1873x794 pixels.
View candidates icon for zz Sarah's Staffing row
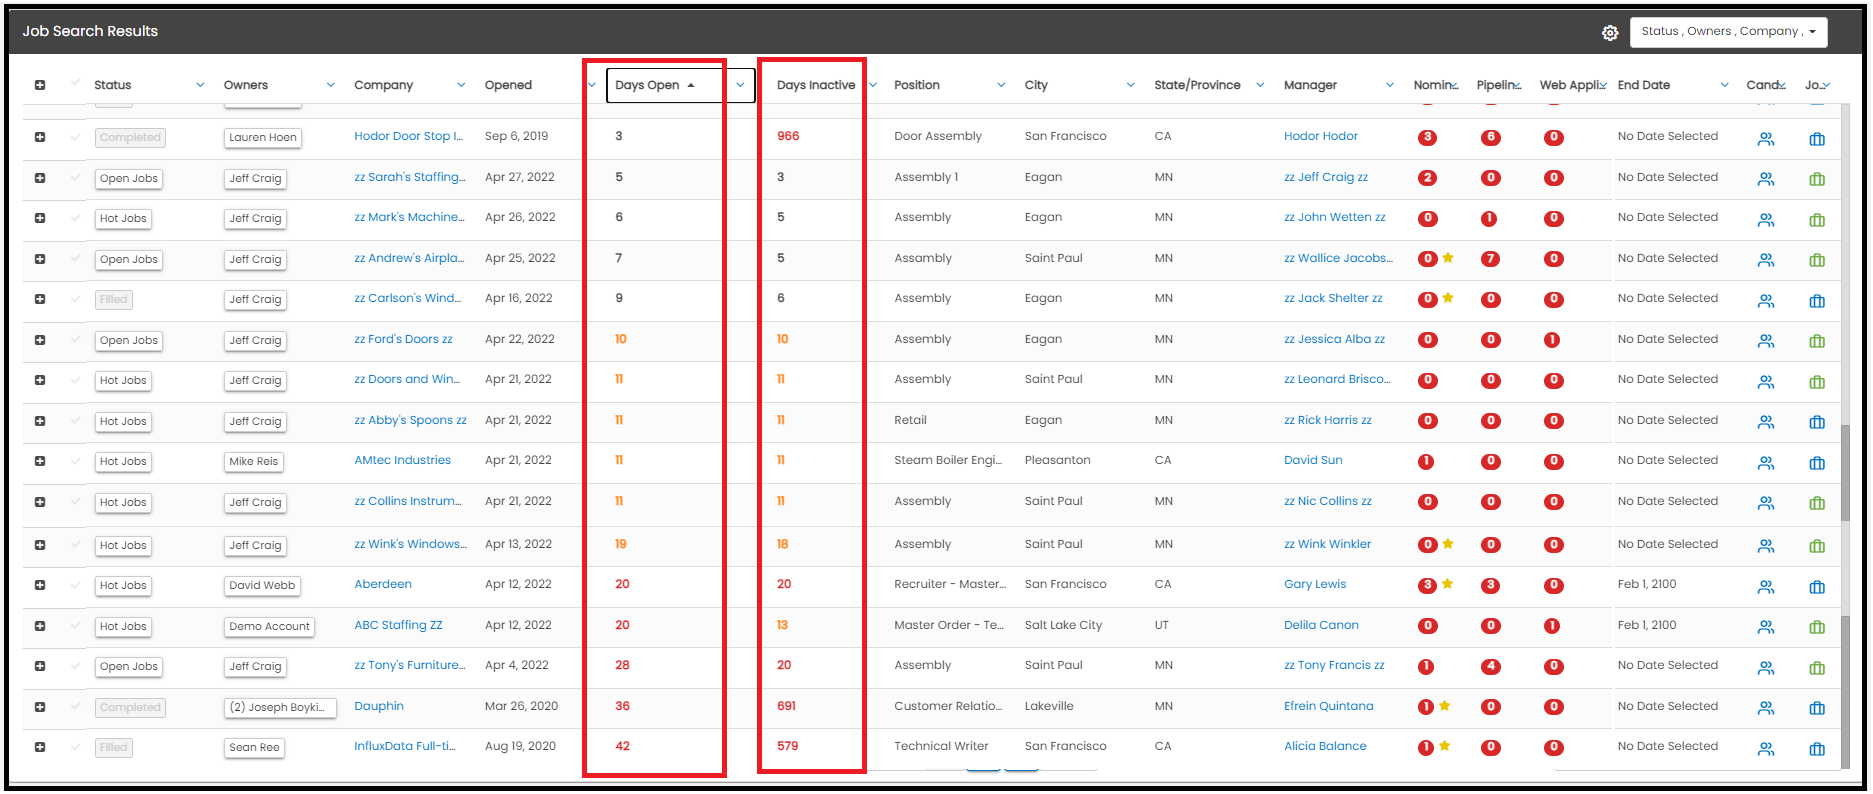pyautogui.click(x=1766, y=179)
